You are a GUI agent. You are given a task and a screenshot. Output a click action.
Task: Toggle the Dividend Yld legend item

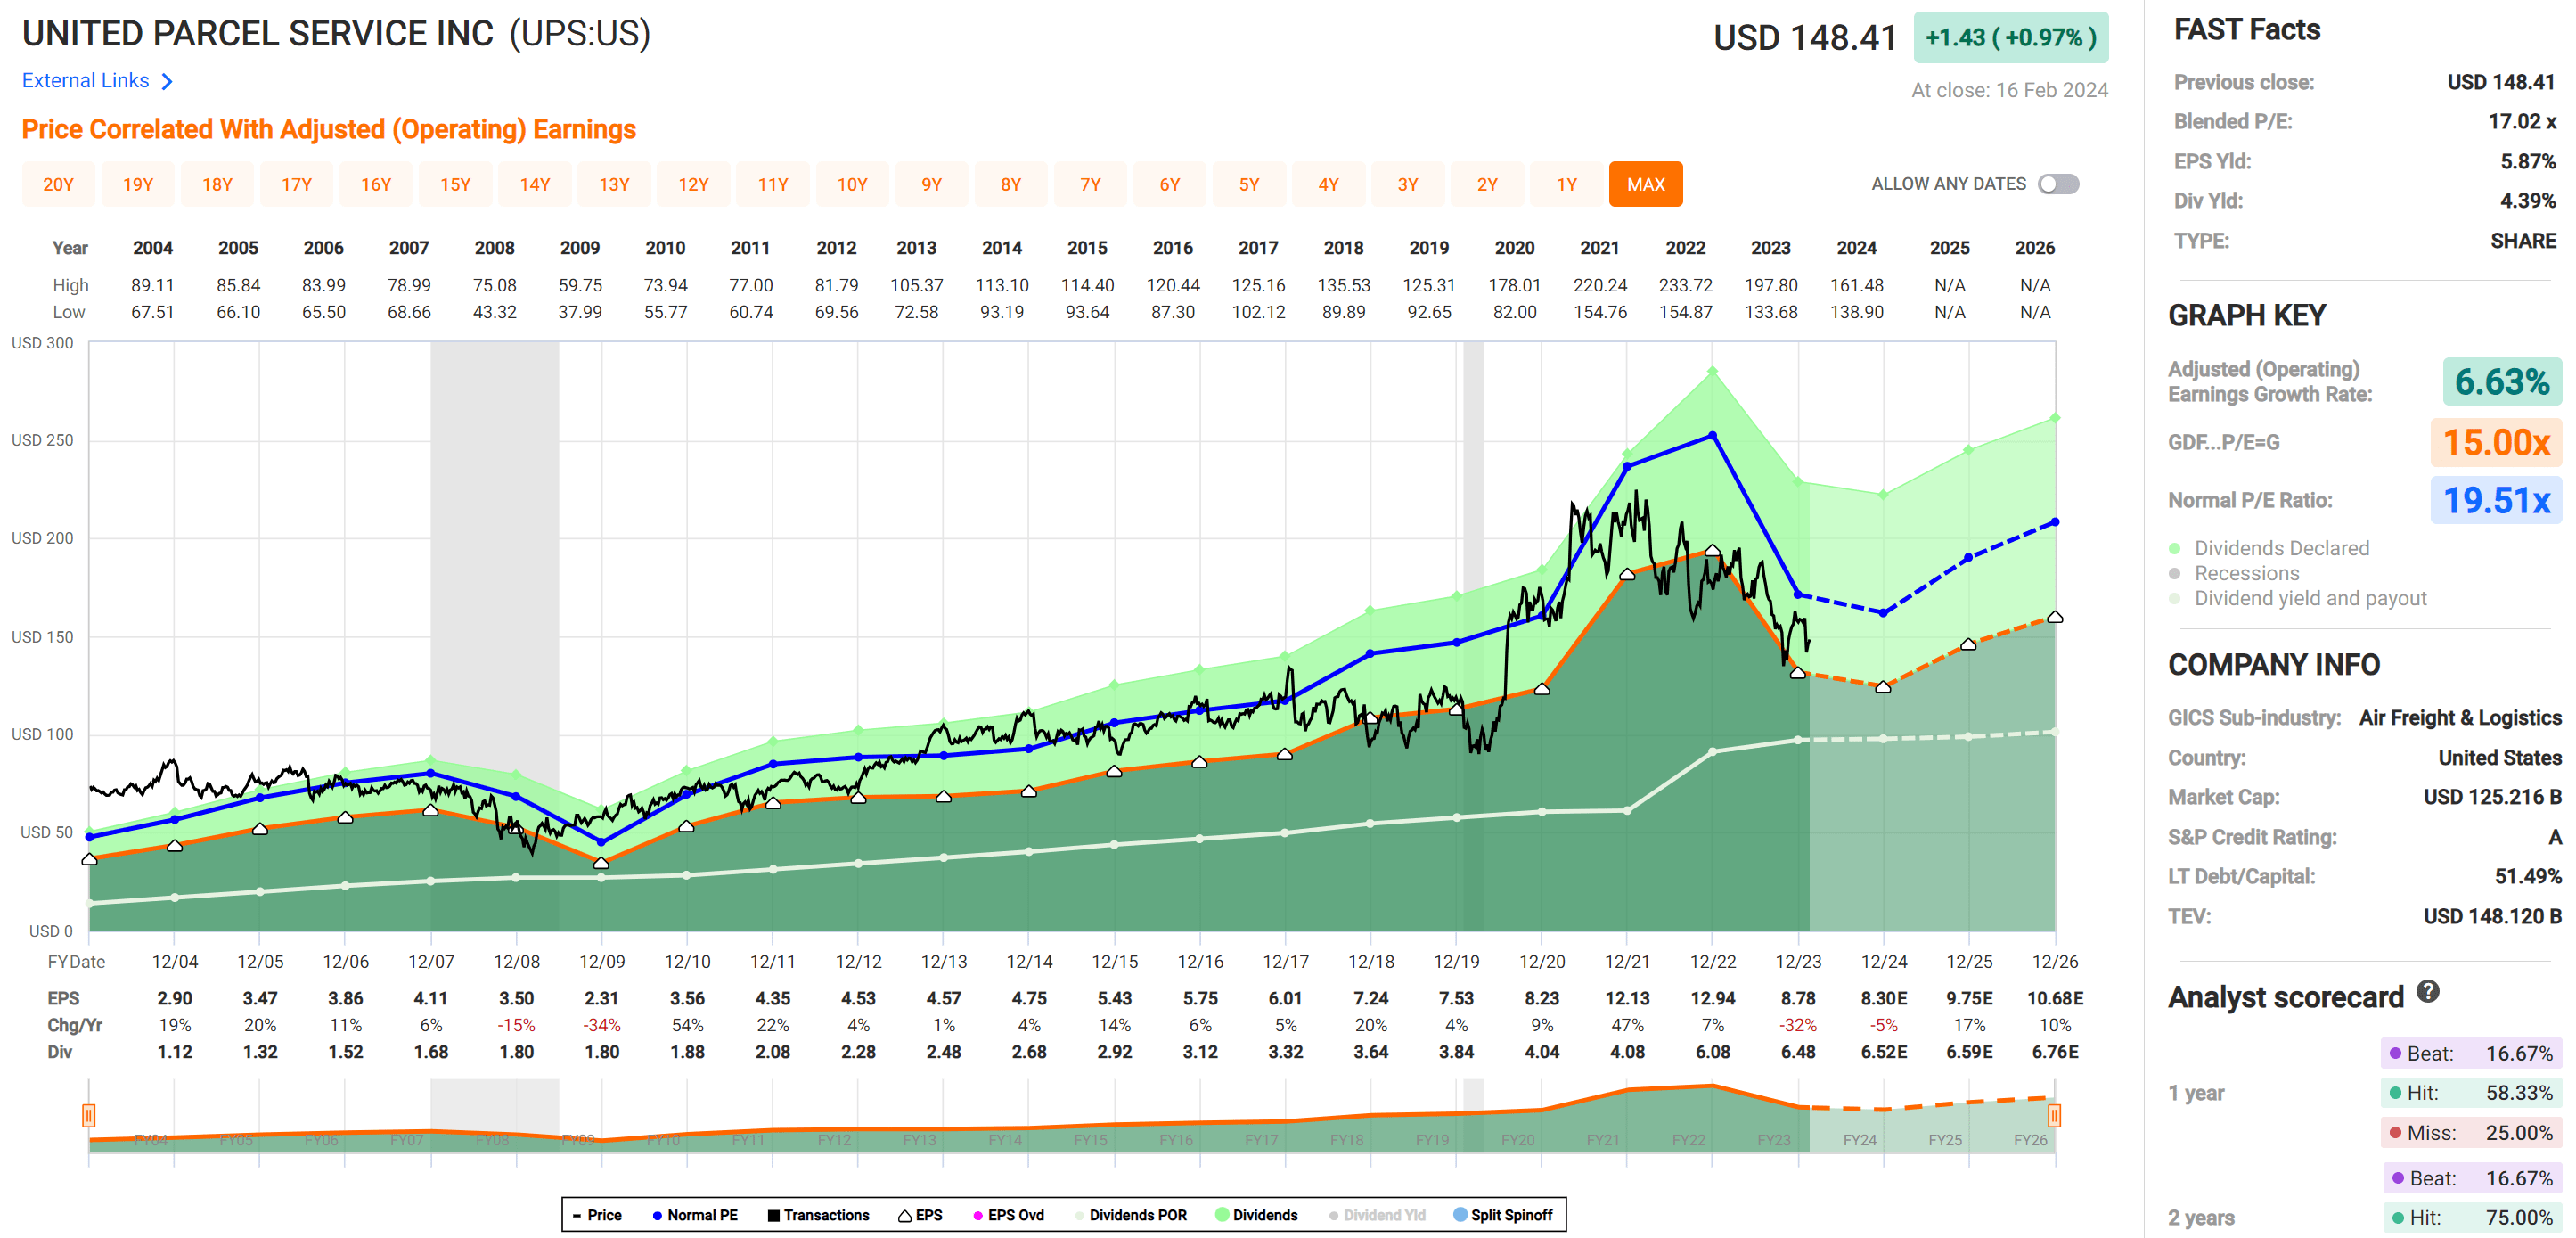point(1334,1214)
